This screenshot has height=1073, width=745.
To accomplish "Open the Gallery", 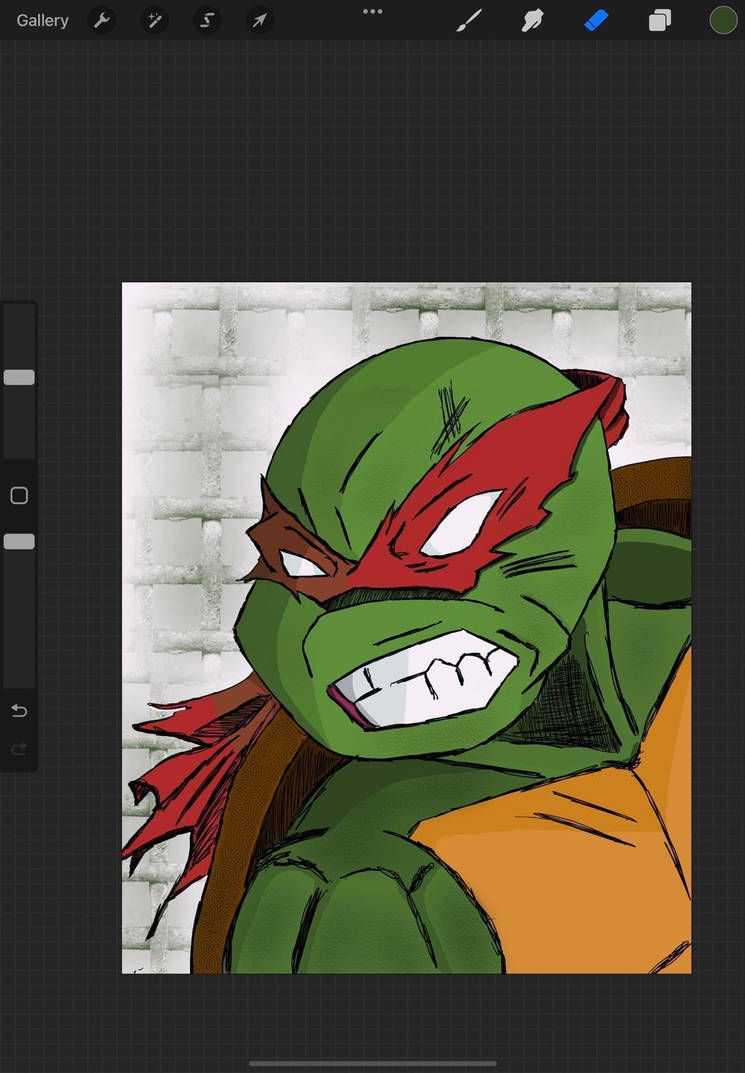I will coord(42,21).
